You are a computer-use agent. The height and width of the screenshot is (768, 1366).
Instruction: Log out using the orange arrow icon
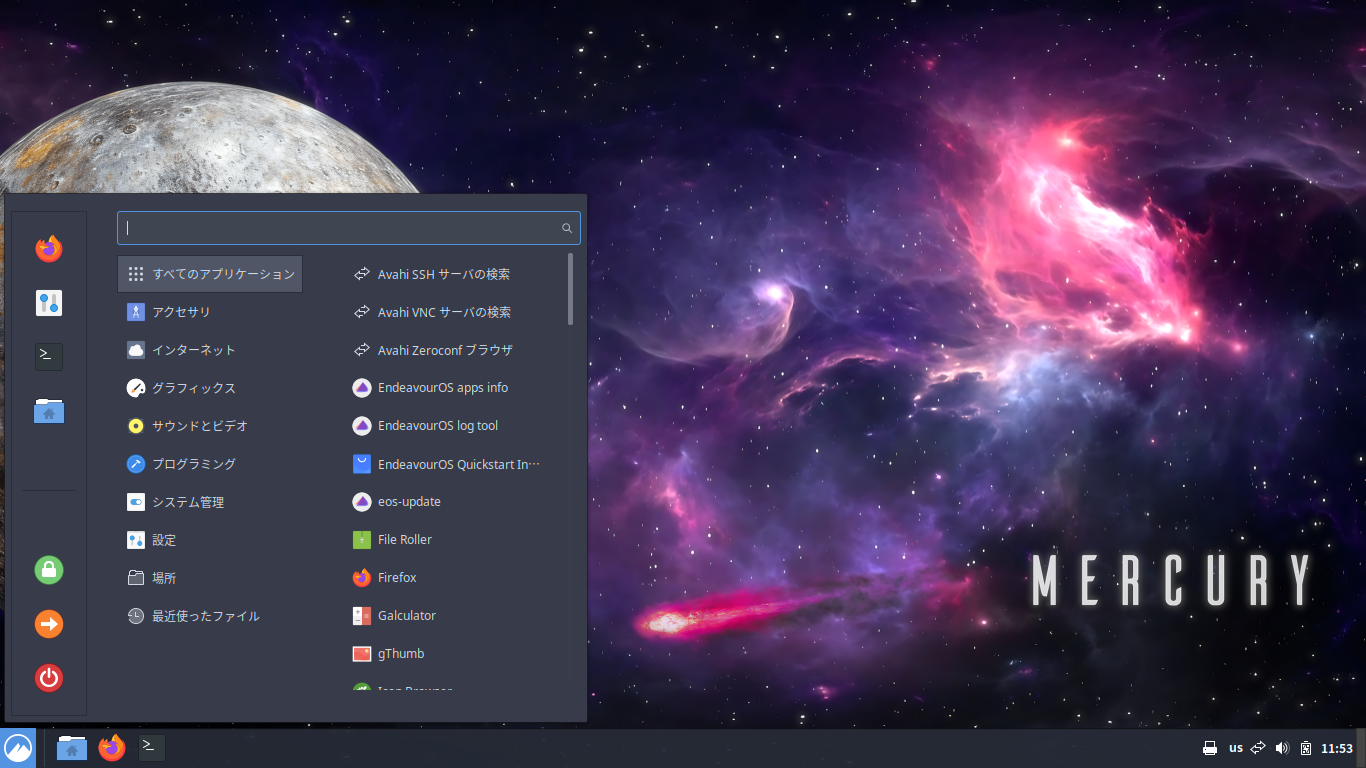click(x=49, y=624)
